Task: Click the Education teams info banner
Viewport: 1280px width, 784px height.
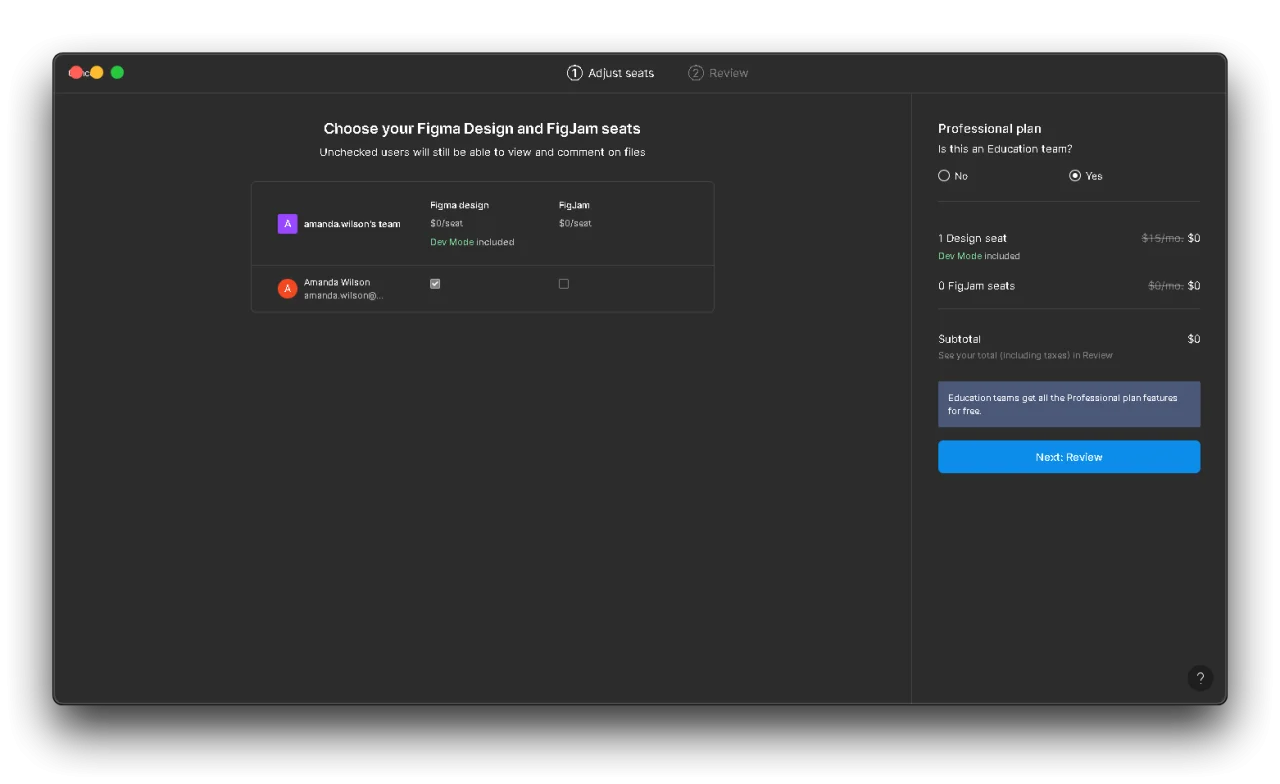Action: (1069, 404)
